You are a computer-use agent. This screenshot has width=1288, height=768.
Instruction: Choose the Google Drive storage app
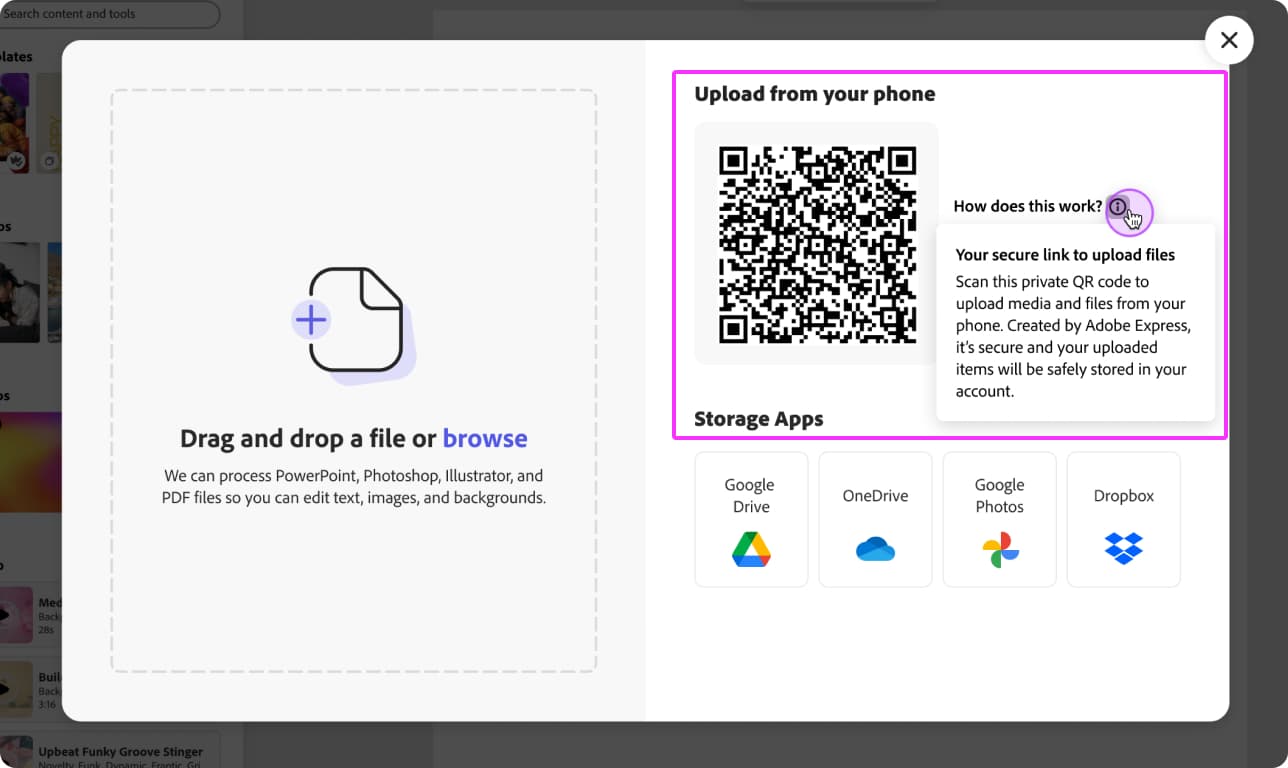(751, 519)
